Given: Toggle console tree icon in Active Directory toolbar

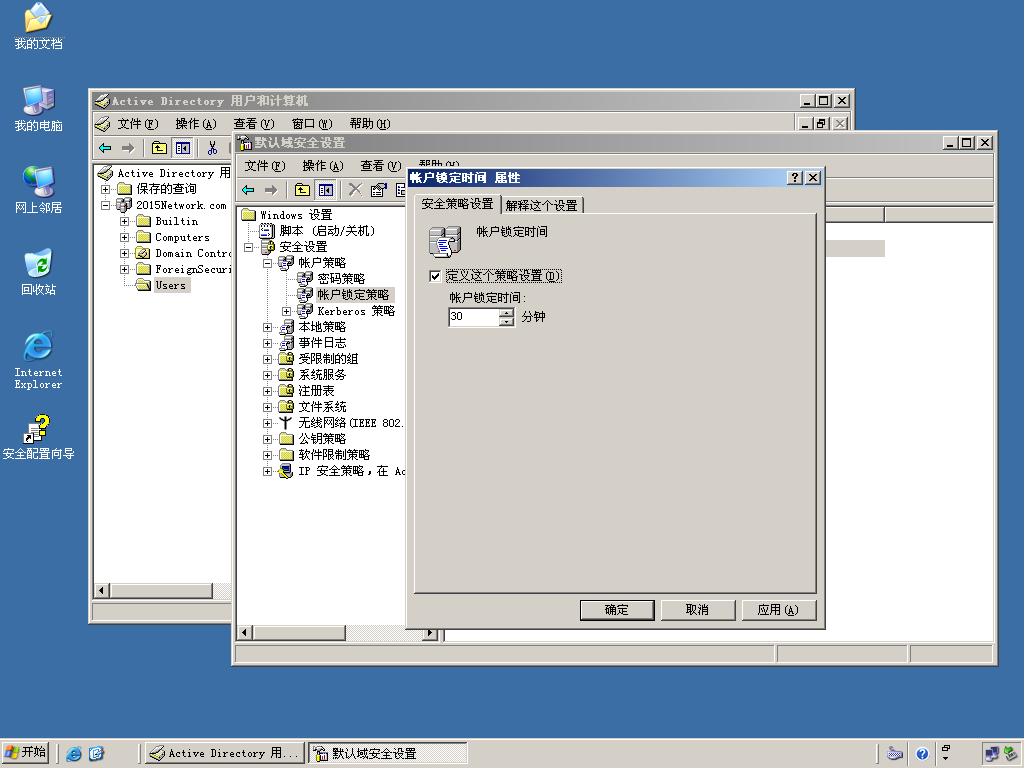Looking at the screenshot, I should (182, 148).
